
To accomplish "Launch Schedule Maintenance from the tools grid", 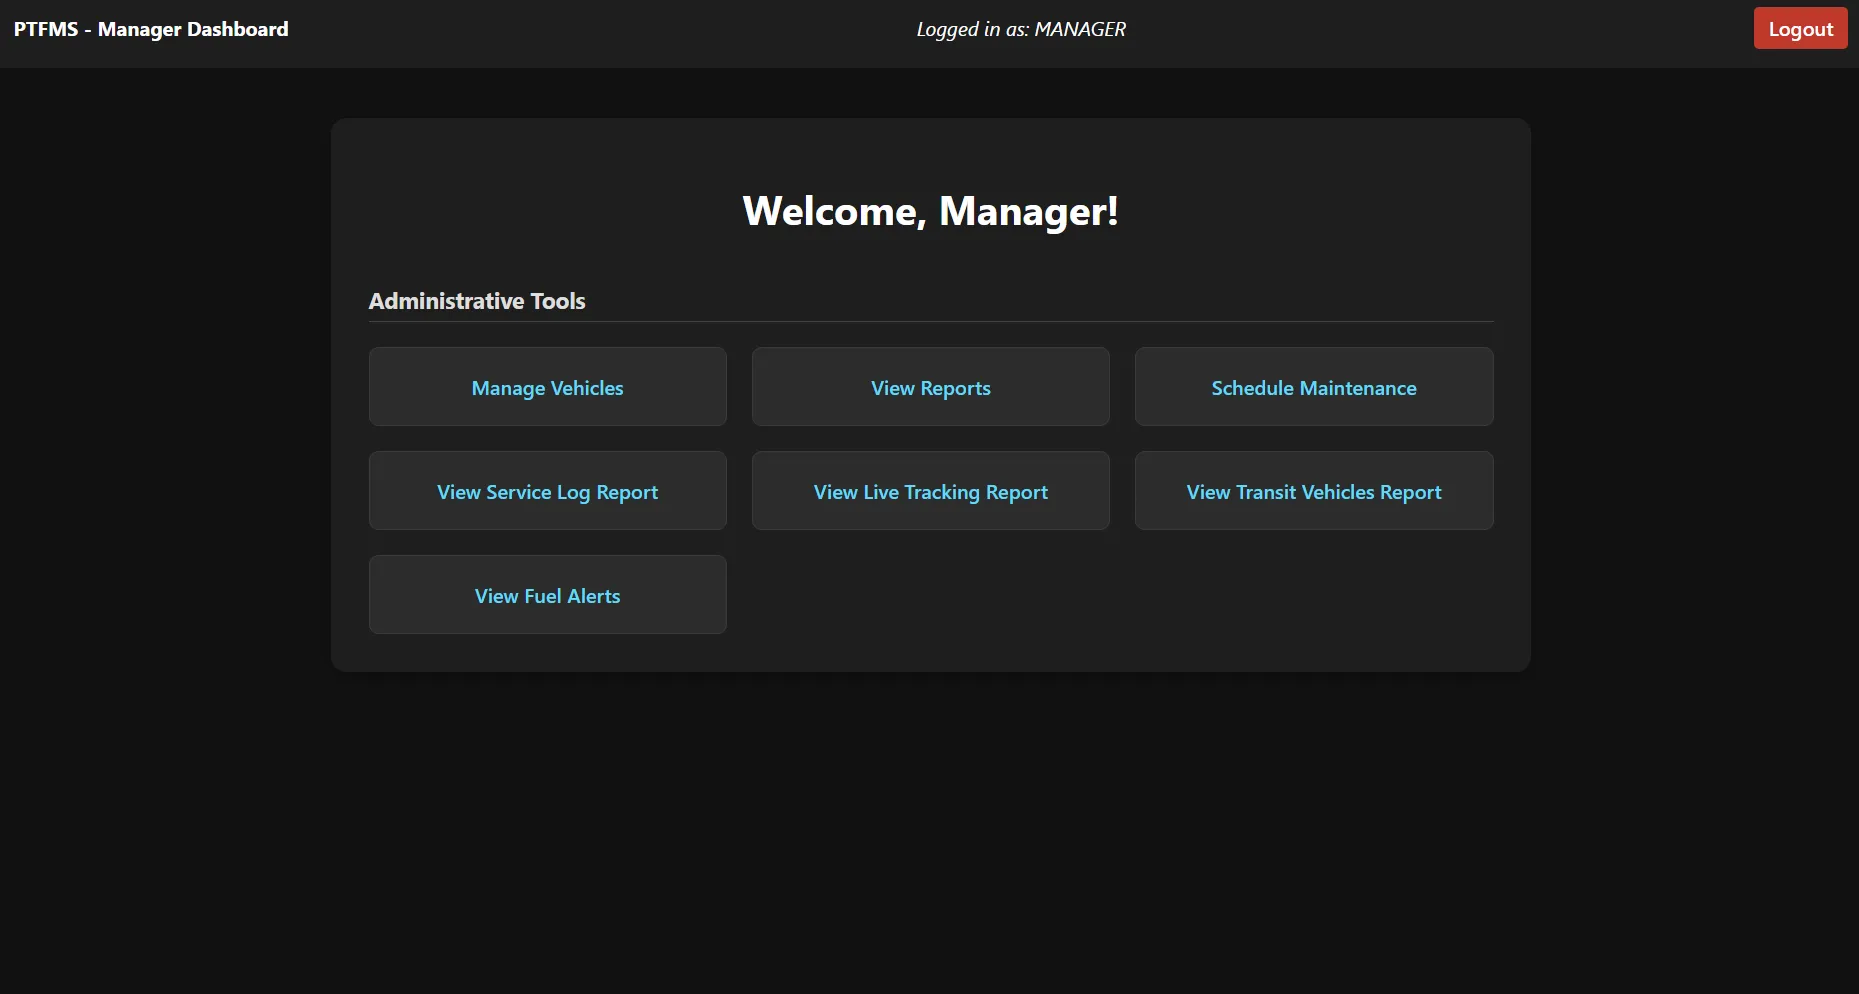I will (x=1313, y=387).
